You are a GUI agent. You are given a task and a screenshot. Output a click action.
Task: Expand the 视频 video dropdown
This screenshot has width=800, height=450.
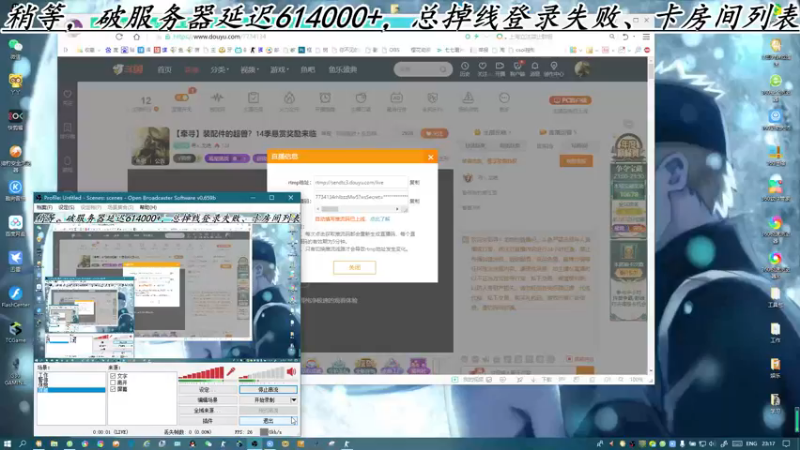(x=249, y=69)
